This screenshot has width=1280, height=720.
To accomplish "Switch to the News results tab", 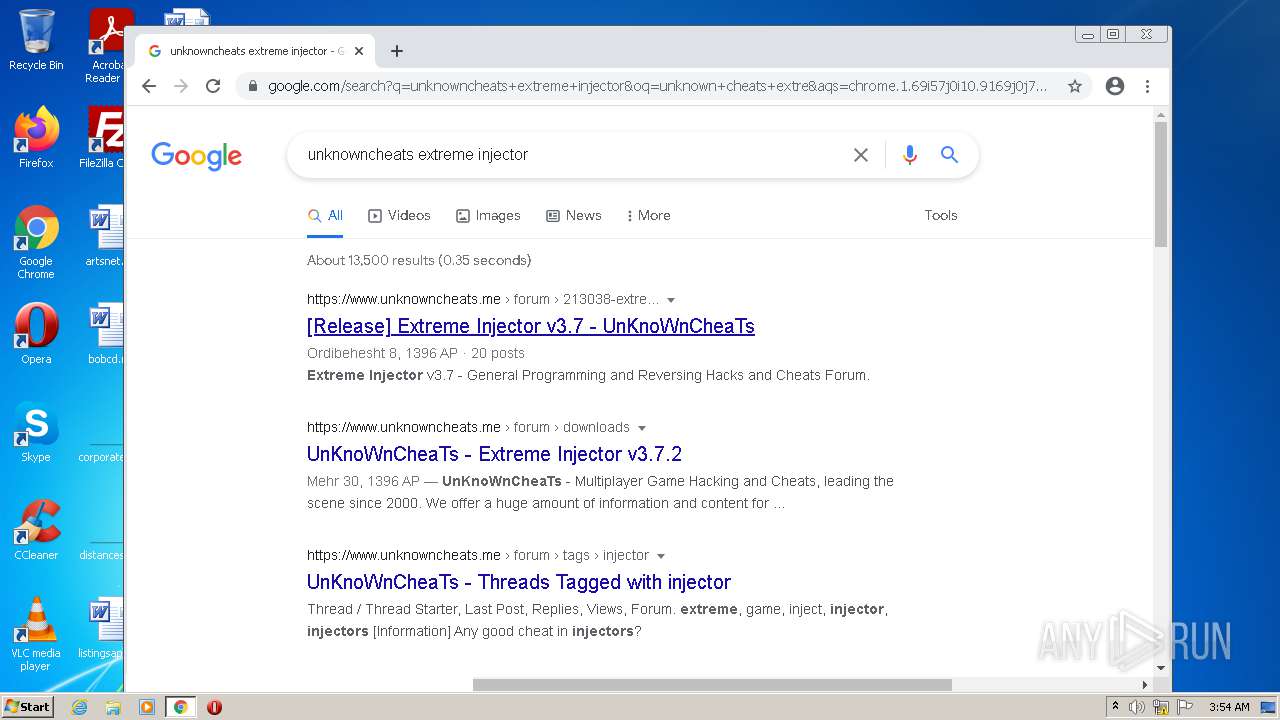I will pyautogui.click(x=573, y=215).
